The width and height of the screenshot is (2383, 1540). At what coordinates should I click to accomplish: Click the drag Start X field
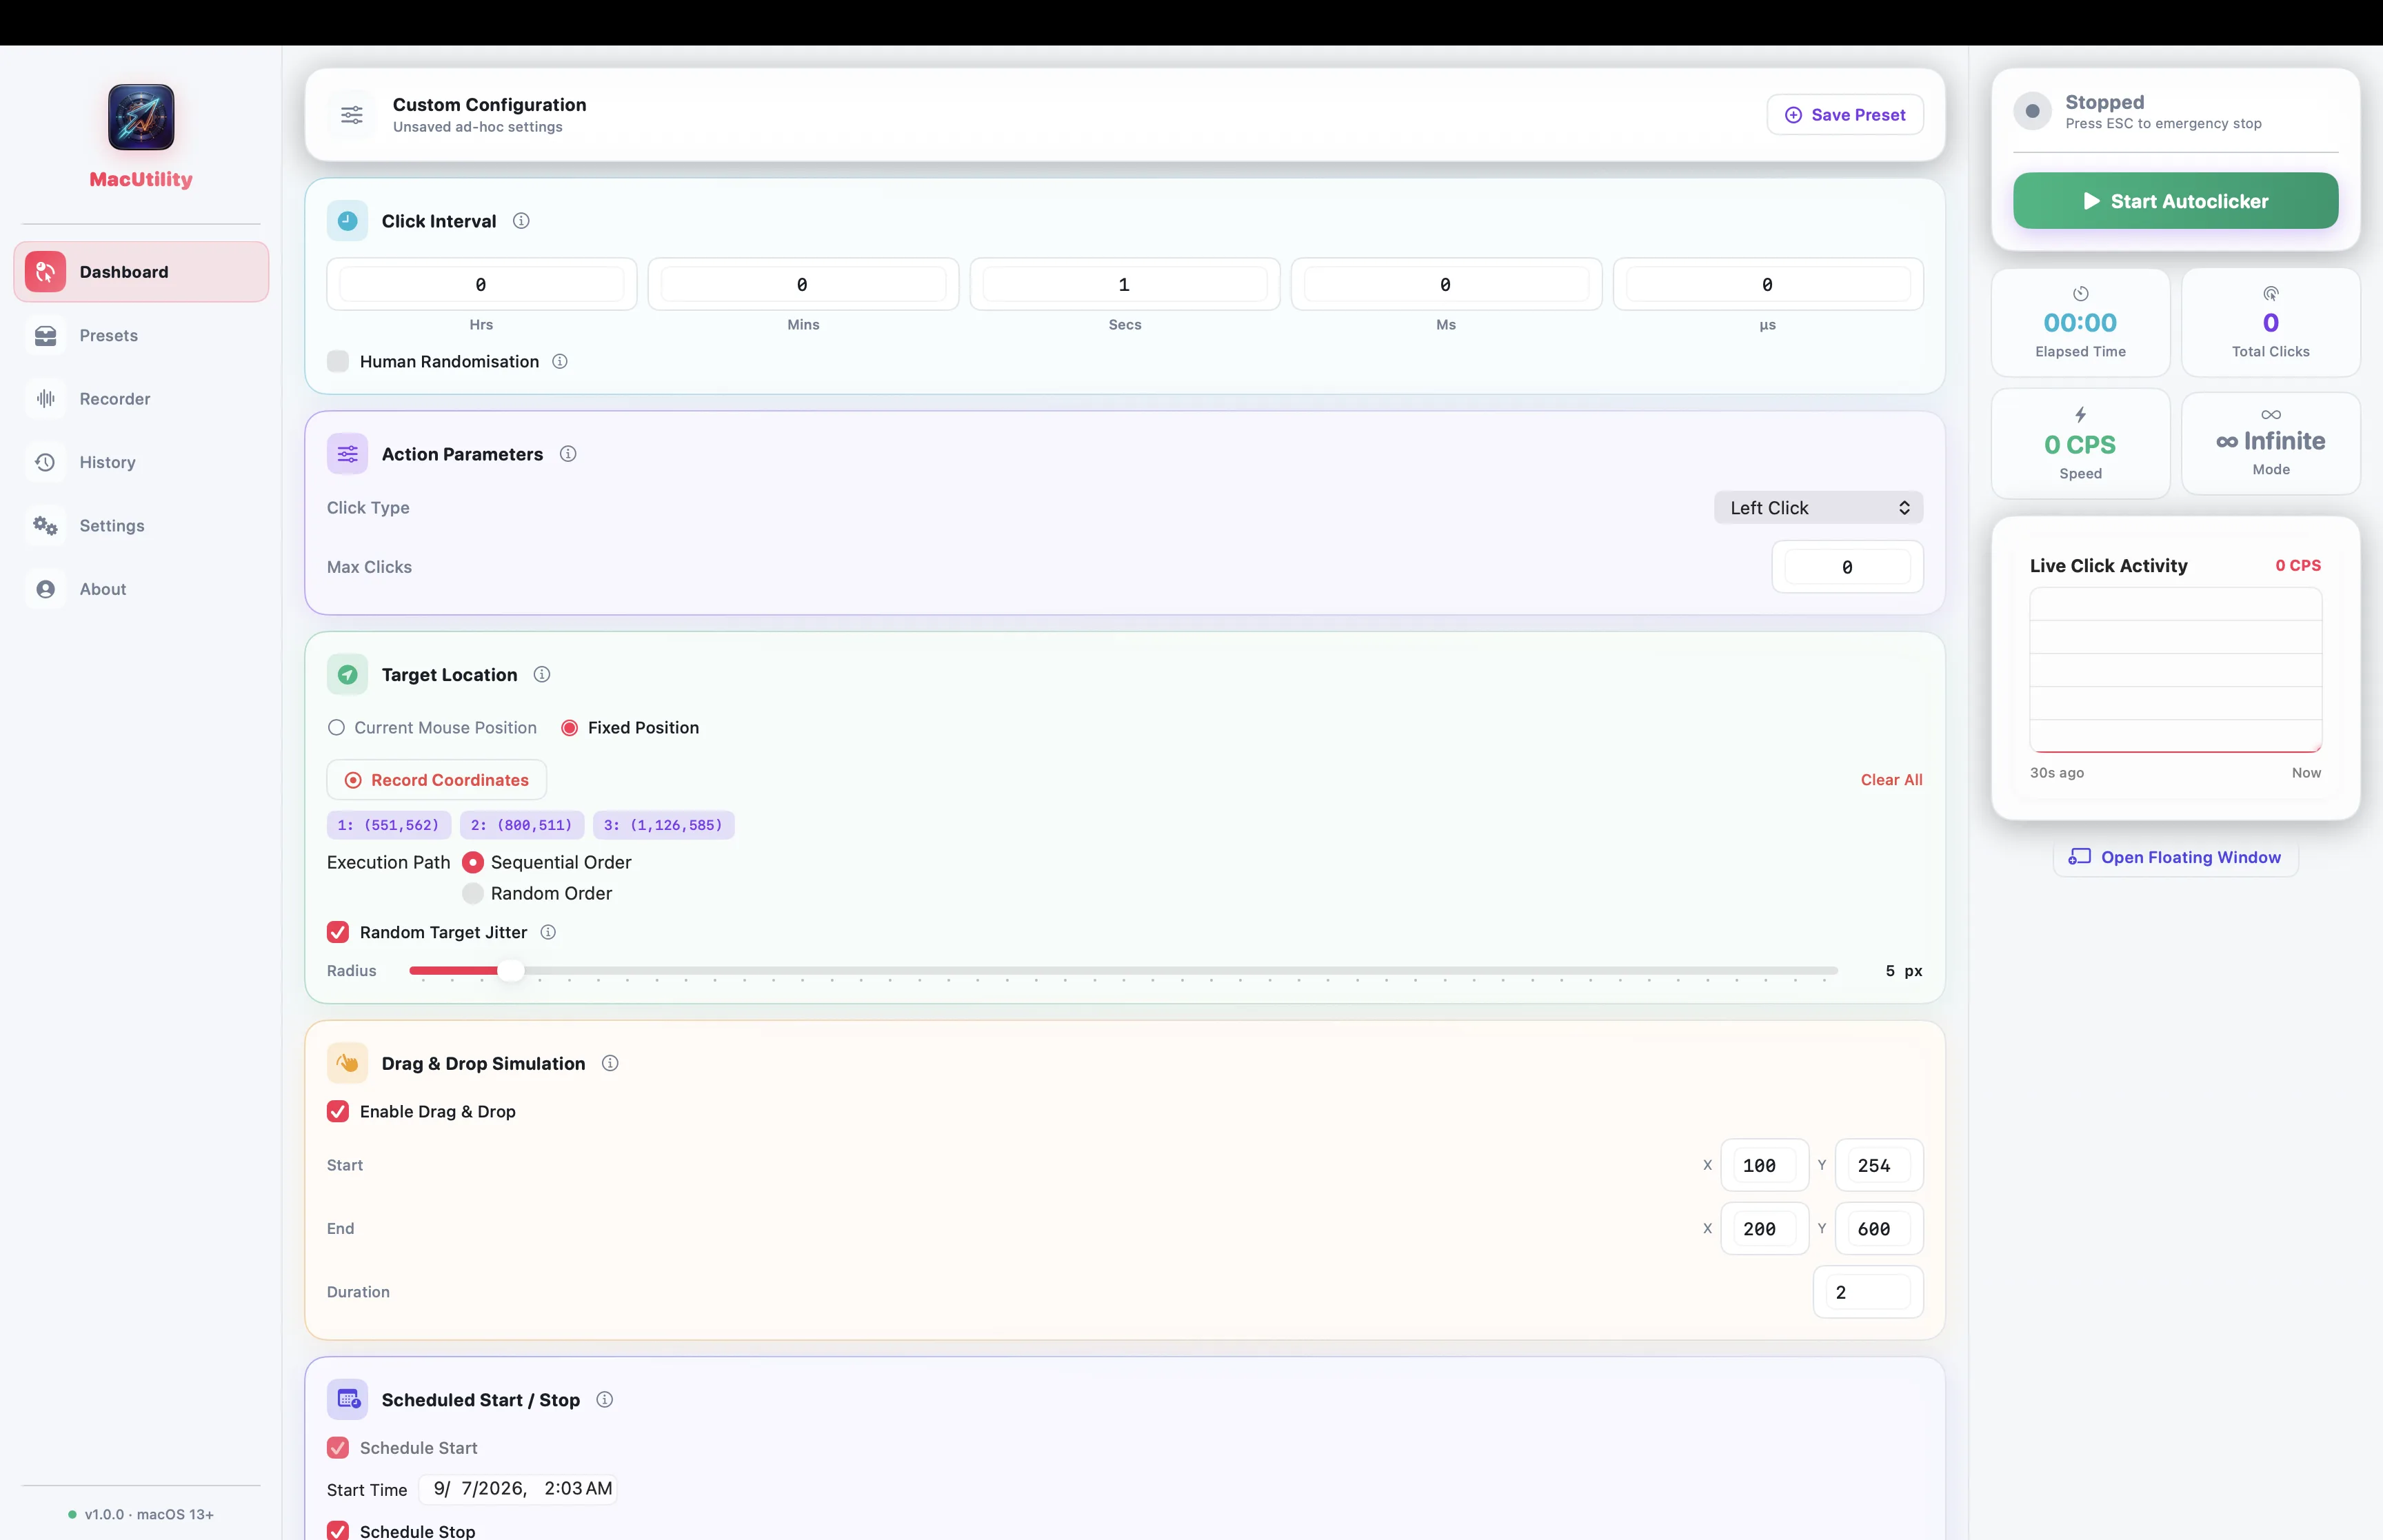[x=1764, y=1166]
